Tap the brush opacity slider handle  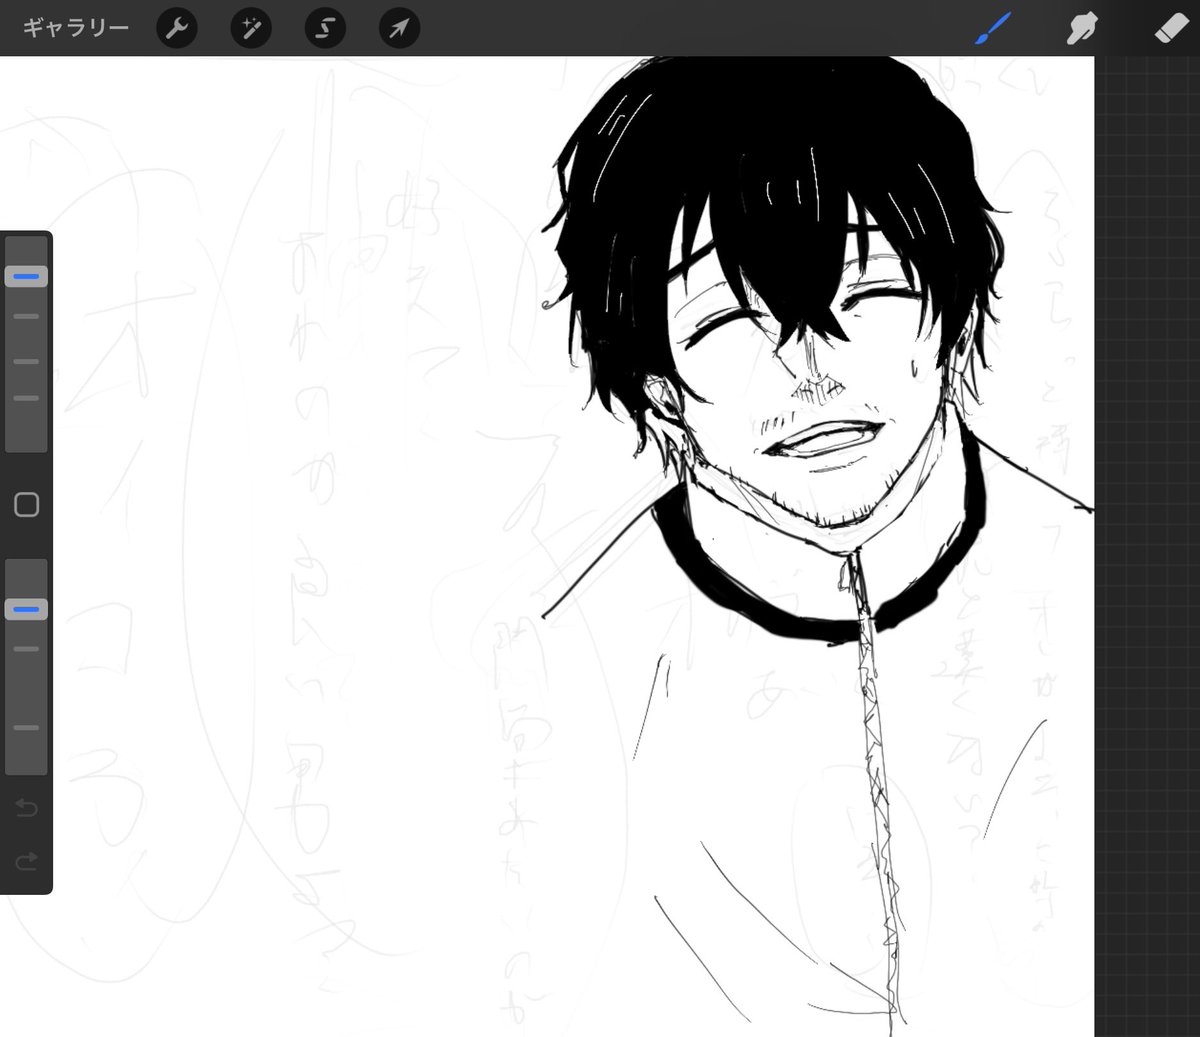coord(26,609)
